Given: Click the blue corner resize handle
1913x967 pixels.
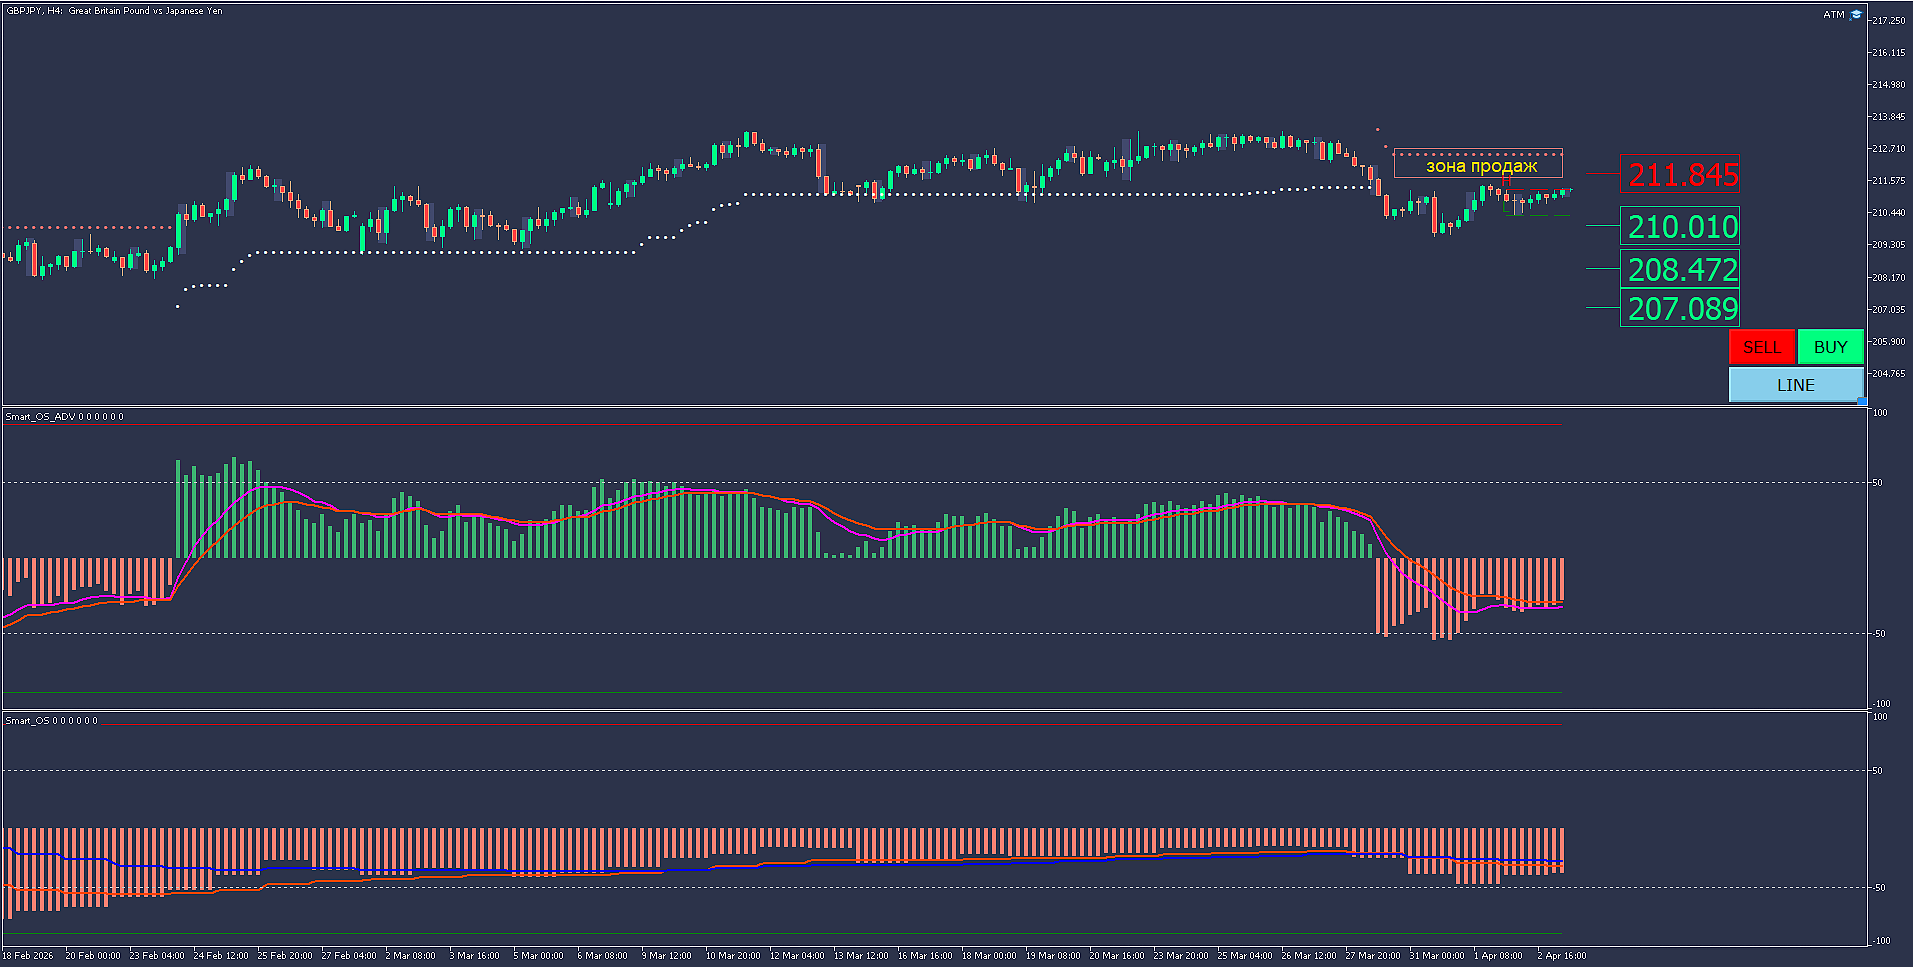Looking at the screenshot, I should click(1861, 401).
